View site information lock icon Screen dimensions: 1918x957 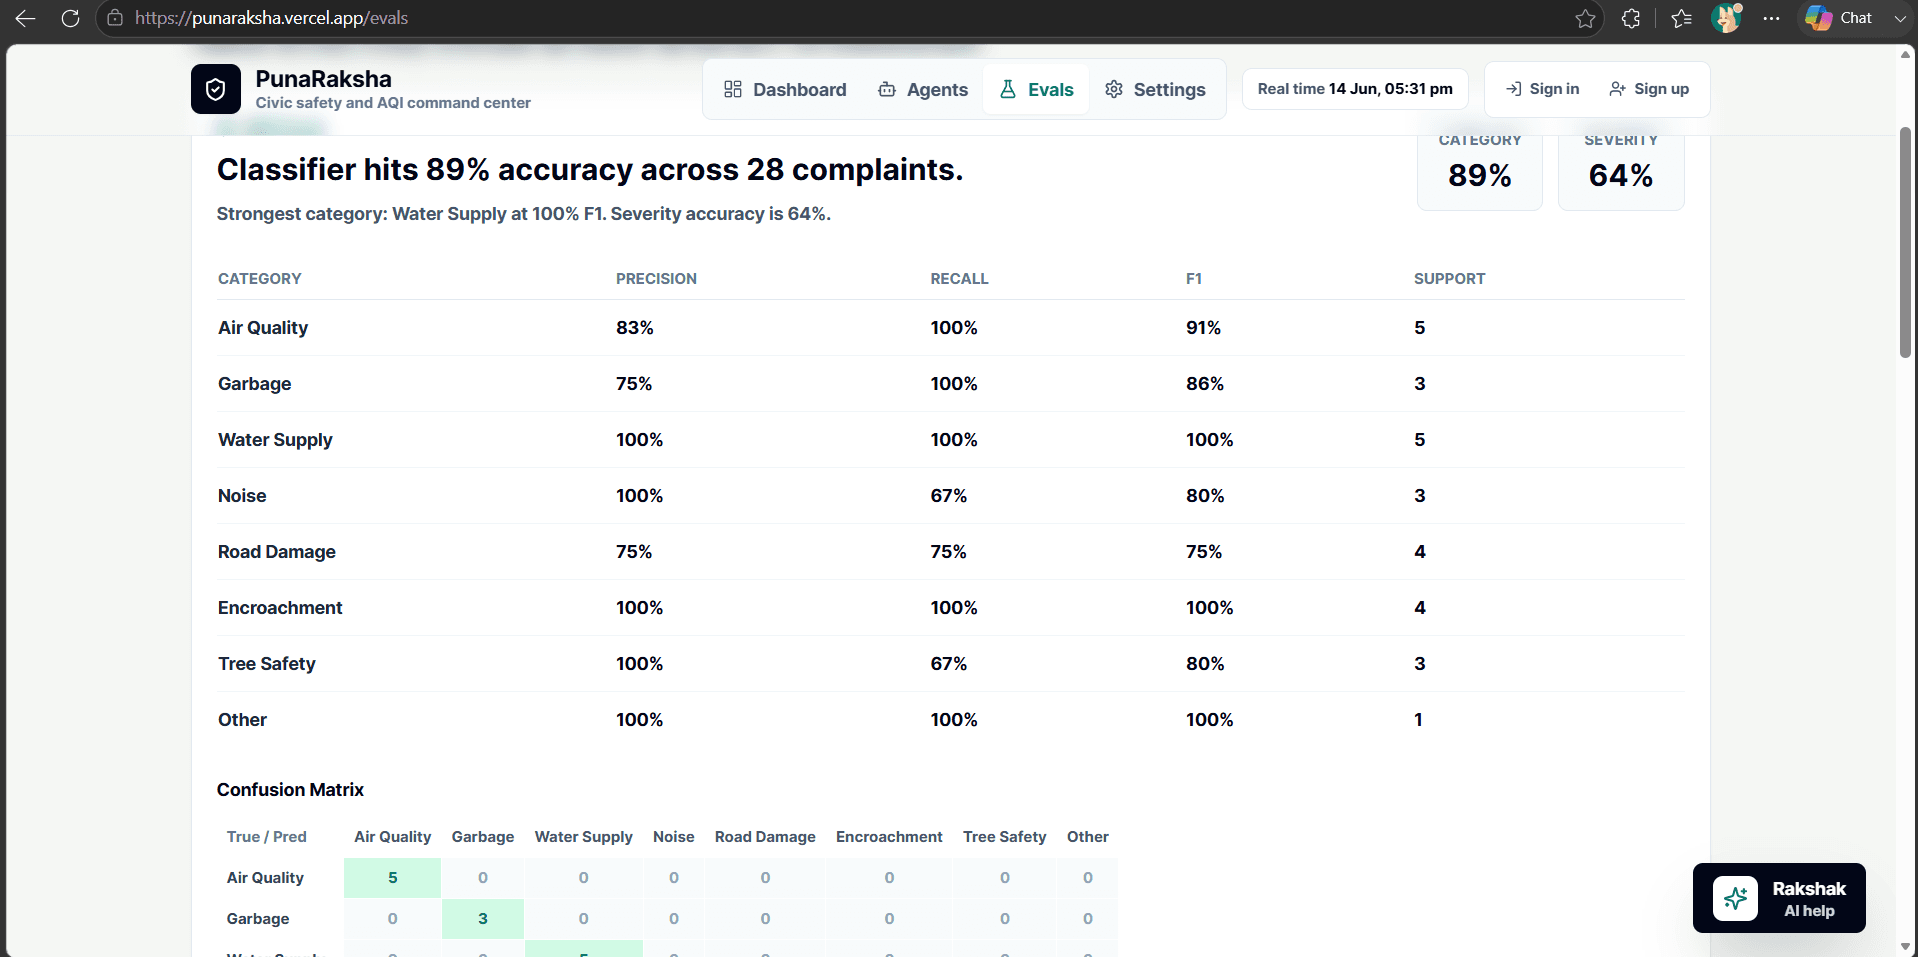[115, 18]
